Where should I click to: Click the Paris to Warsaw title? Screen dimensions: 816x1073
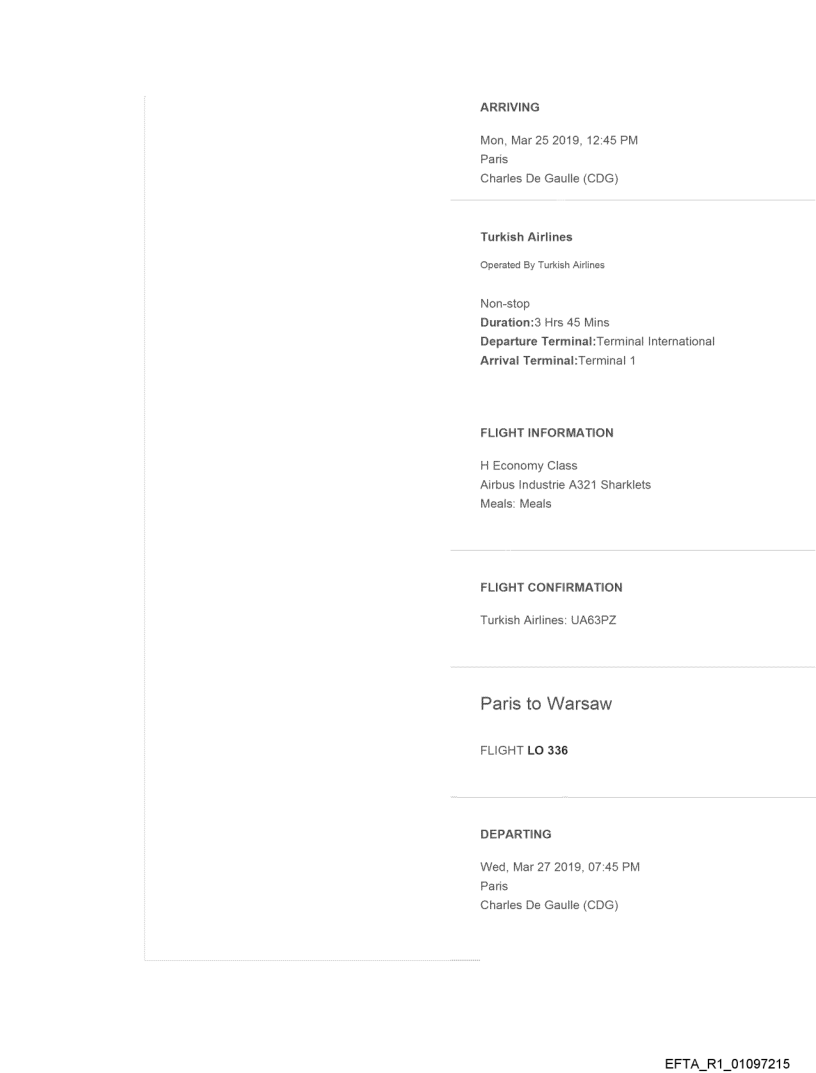tap(546, 704)
